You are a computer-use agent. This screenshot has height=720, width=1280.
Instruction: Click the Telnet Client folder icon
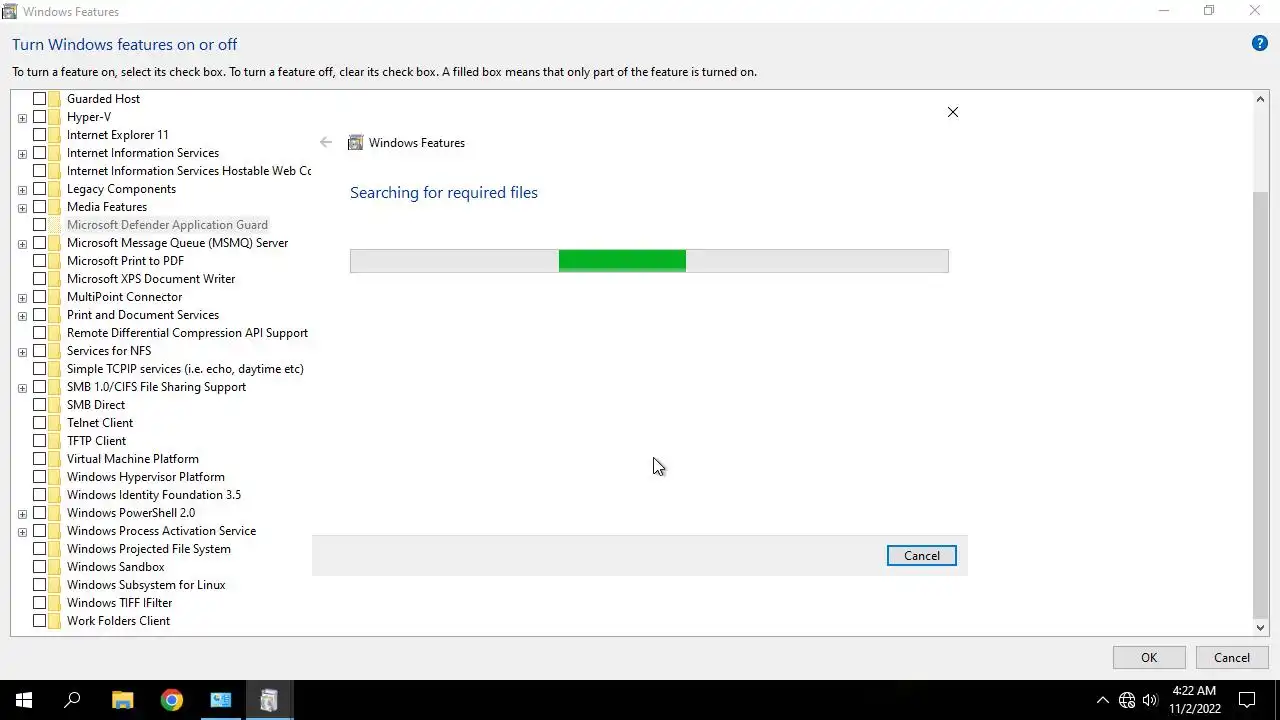[55, 423]
